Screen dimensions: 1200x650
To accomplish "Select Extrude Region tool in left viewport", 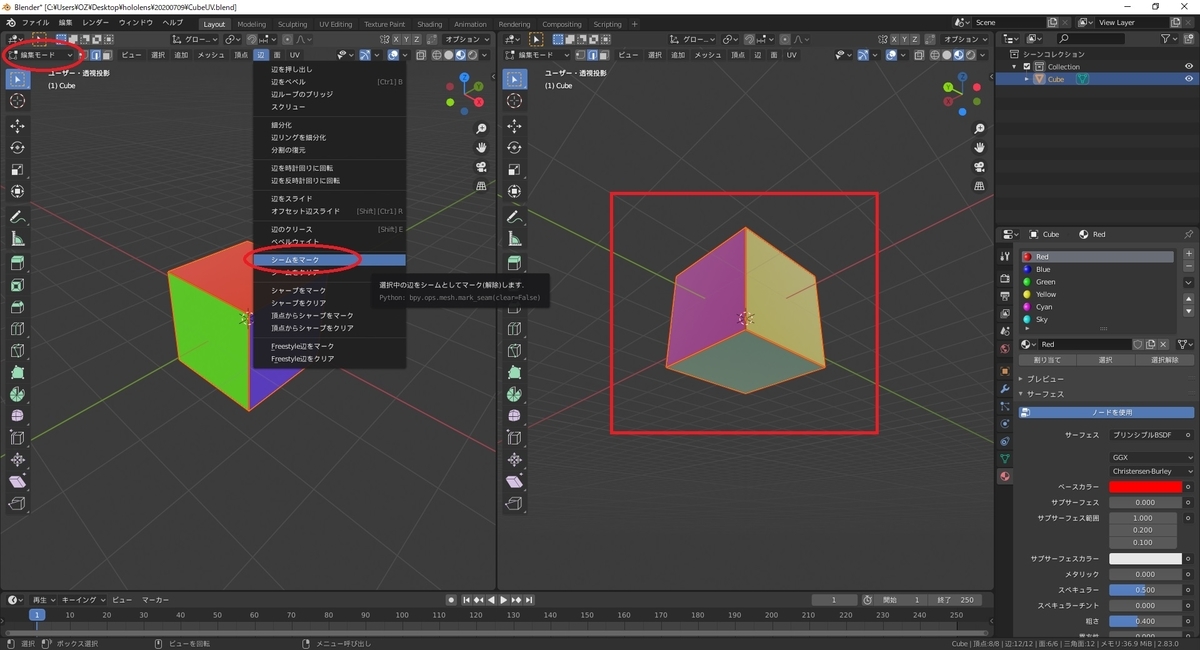I will [x=17, y=263].
